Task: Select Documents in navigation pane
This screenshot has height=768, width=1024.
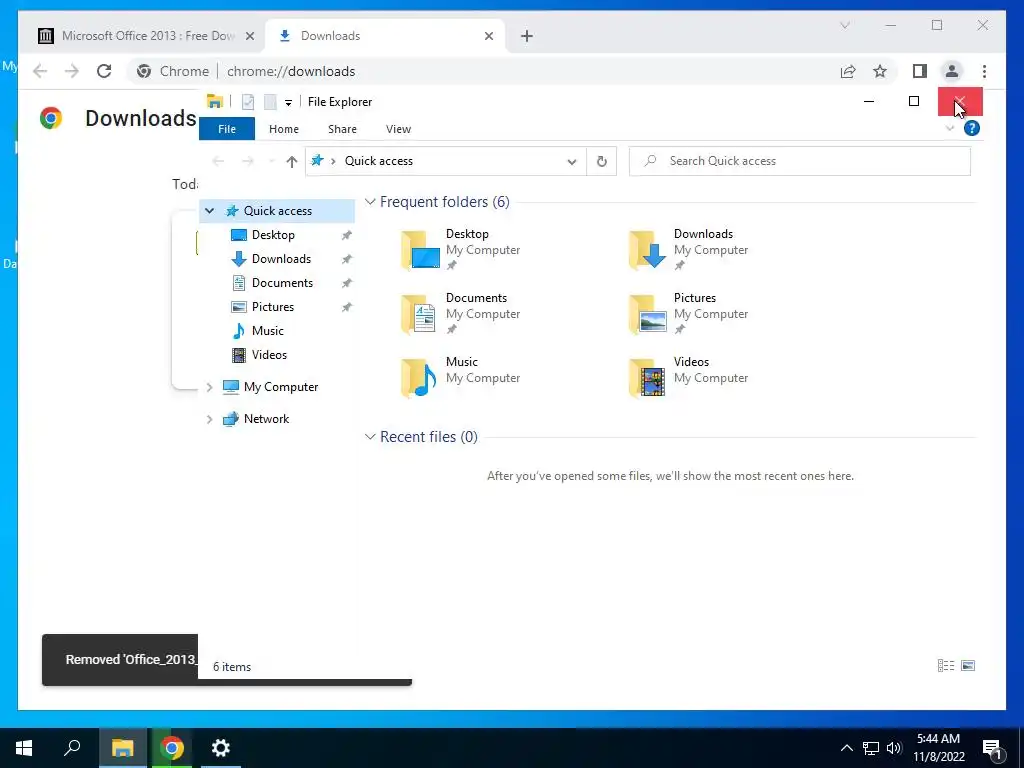Action: coord(282,283)
